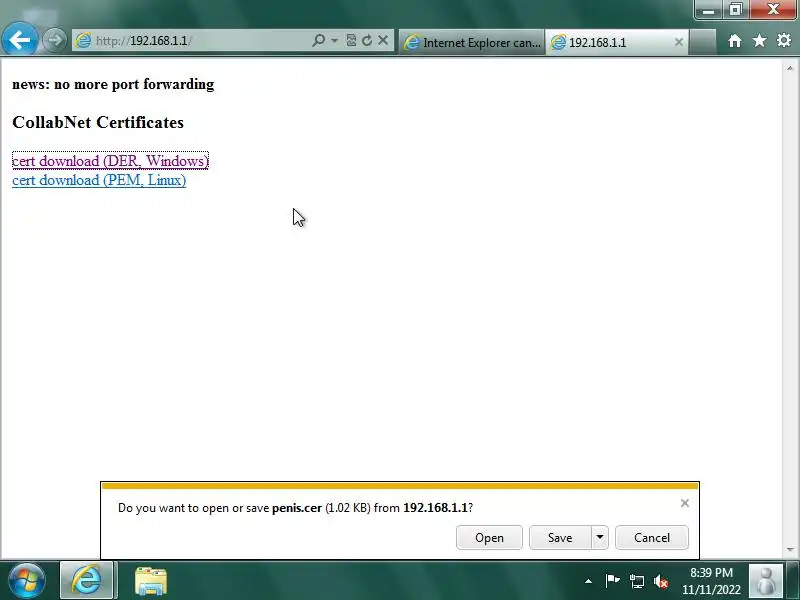Viewport: 800px width, 600px height.
Task: Click Save in the download prompt
Action: click(560, 538)
